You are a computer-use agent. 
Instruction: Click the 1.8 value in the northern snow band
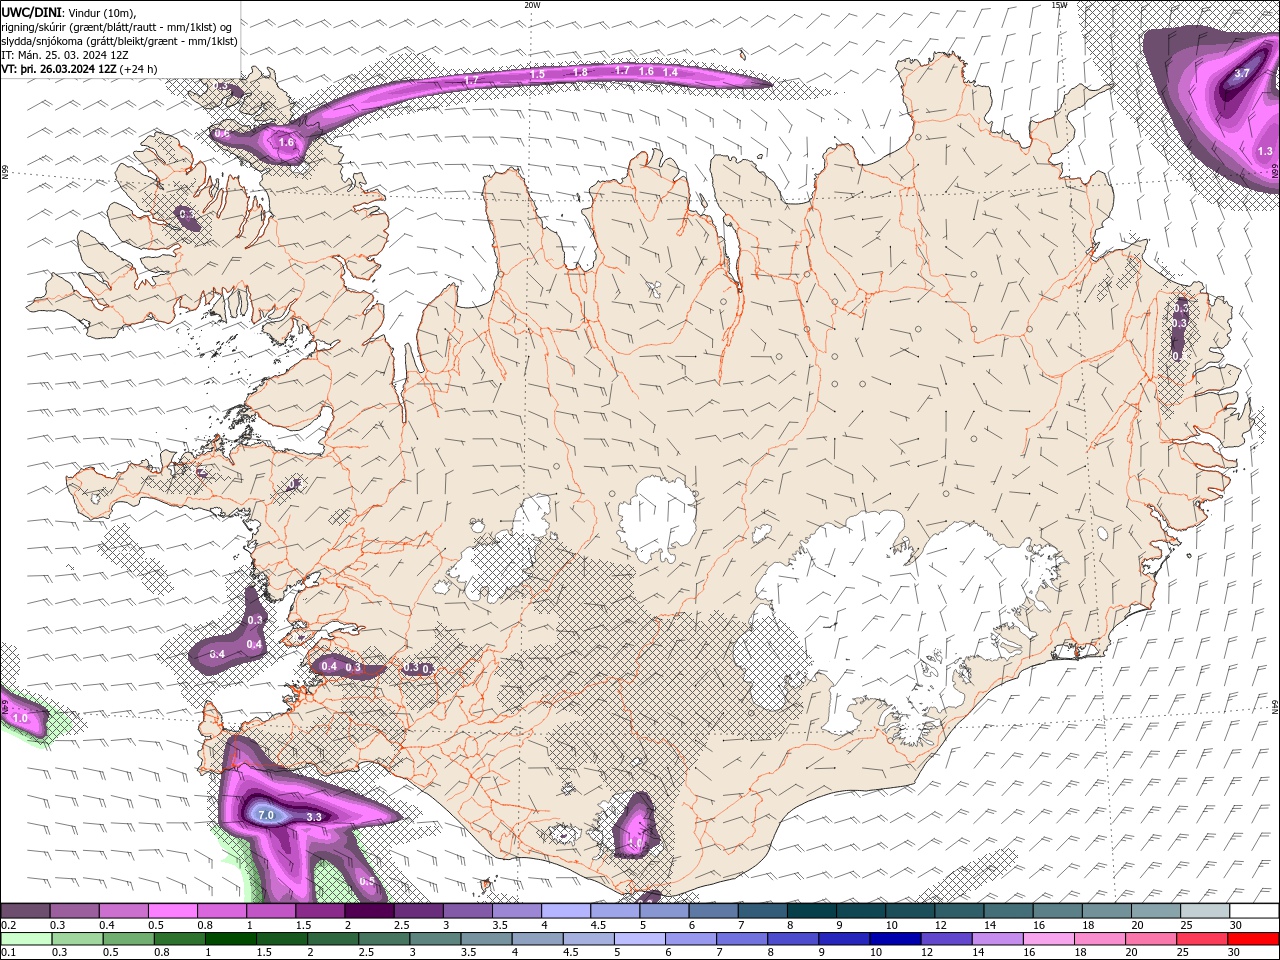coord(580,72)
